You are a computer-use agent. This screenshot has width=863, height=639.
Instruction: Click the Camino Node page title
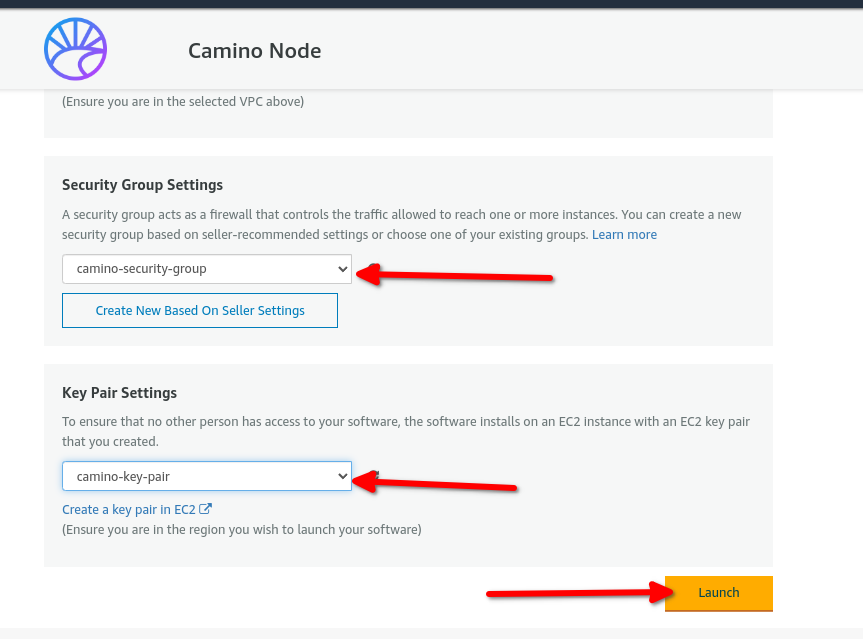[x=254, y=51]
